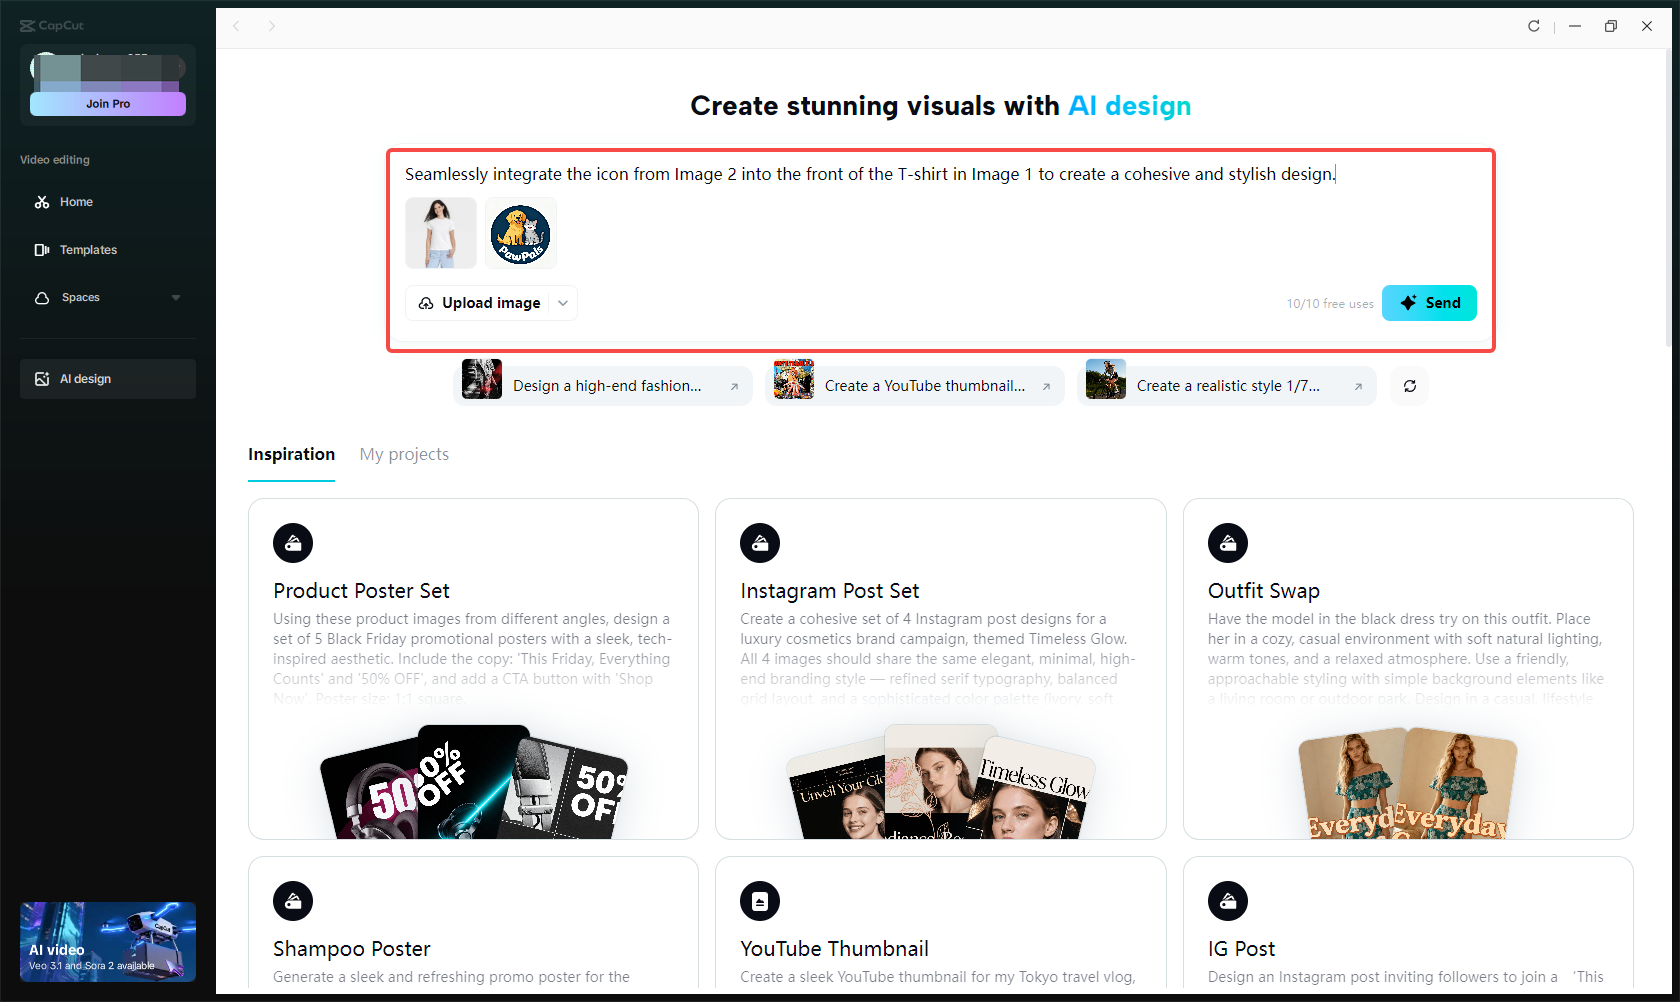Viewport: 1680px width, 1002px height.
Task: Click the Send button
Action: [1429, 303]
